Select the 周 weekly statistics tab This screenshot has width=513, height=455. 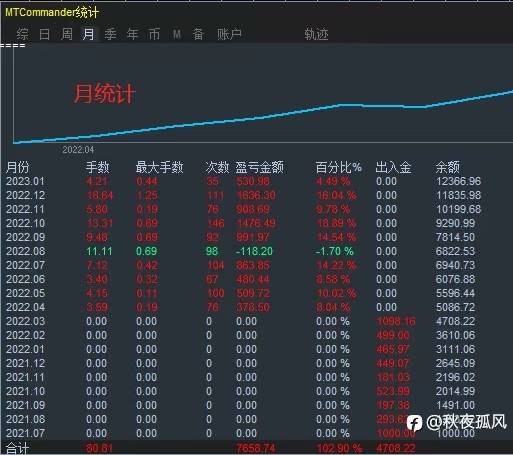67,34
